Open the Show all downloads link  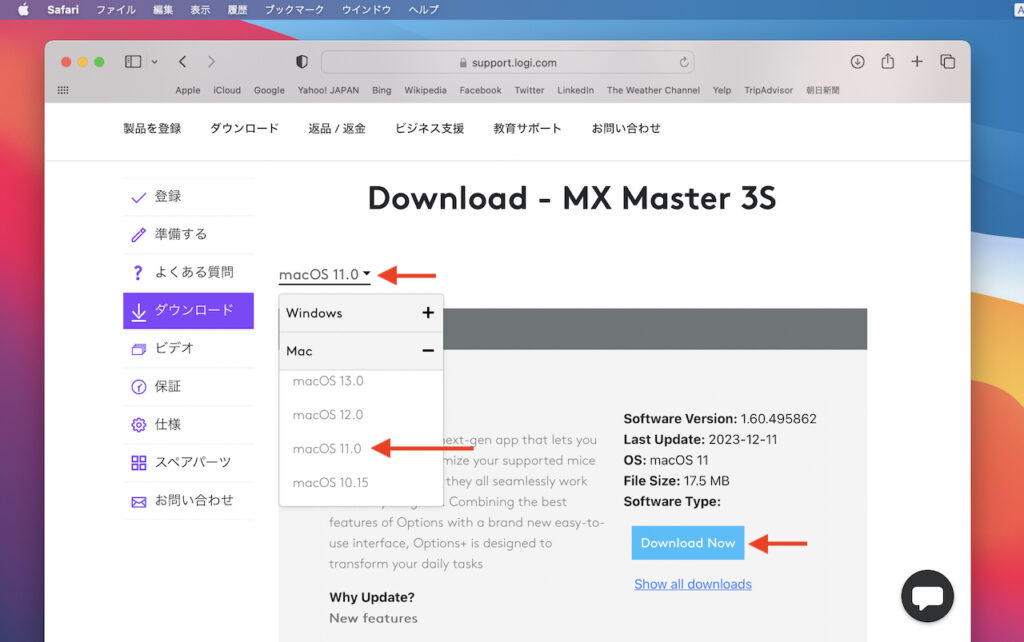(x=692, y=583)
